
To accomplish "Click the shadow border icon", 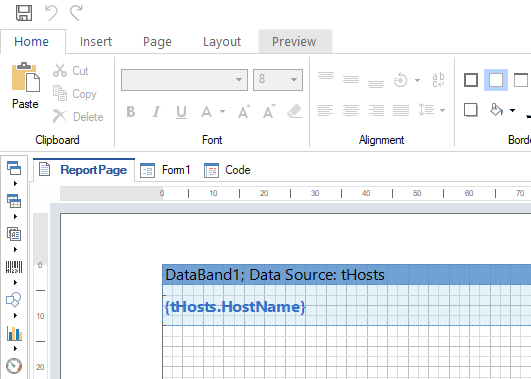I will coord(471,110).
